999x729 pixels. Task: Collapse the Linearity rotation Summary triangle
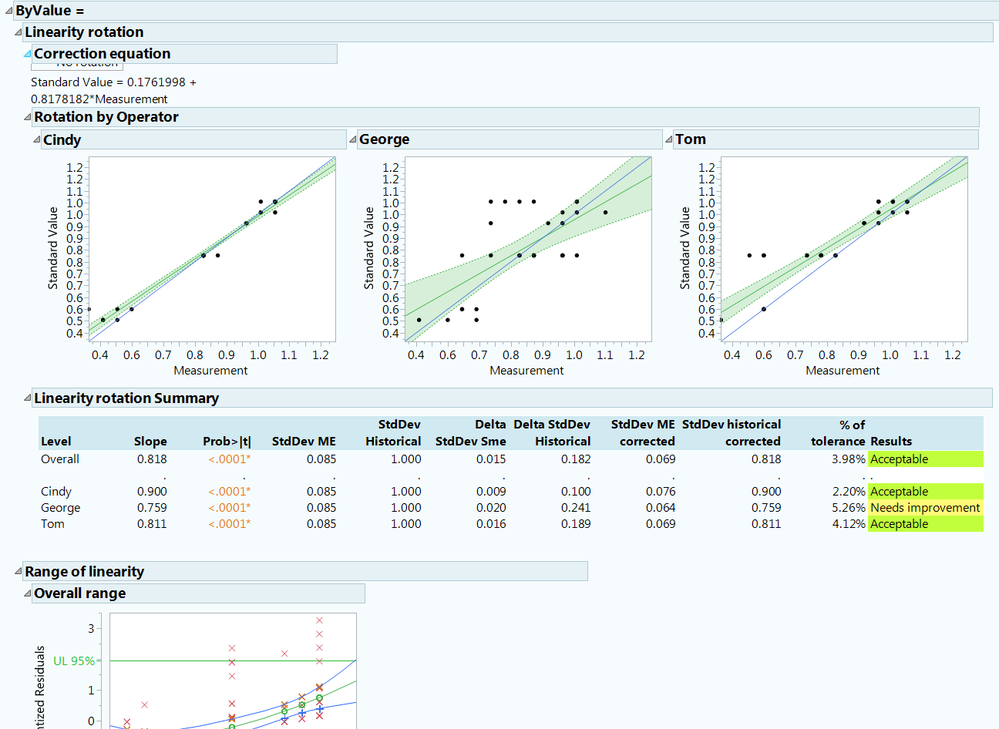[x=27, y=398]
